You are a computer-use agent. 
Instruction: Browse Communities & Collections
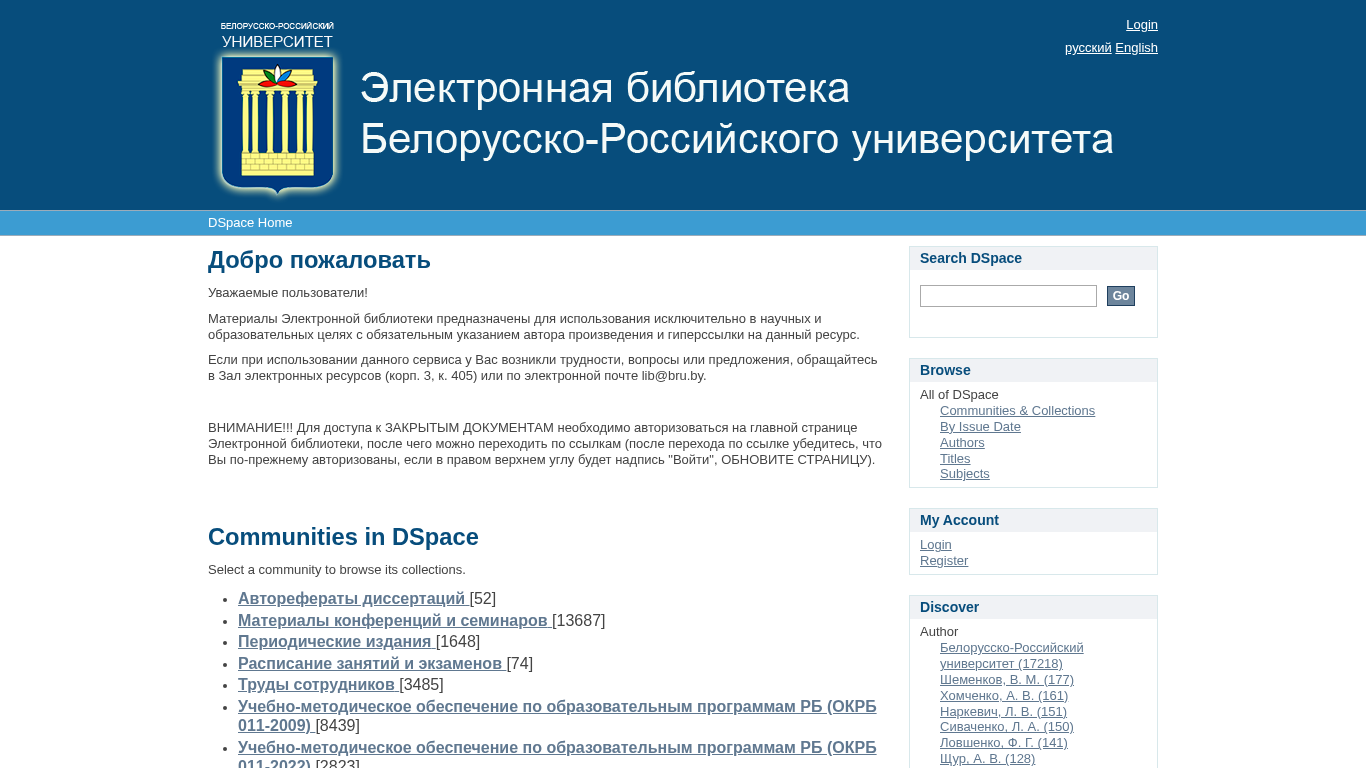pos(1017,411)
